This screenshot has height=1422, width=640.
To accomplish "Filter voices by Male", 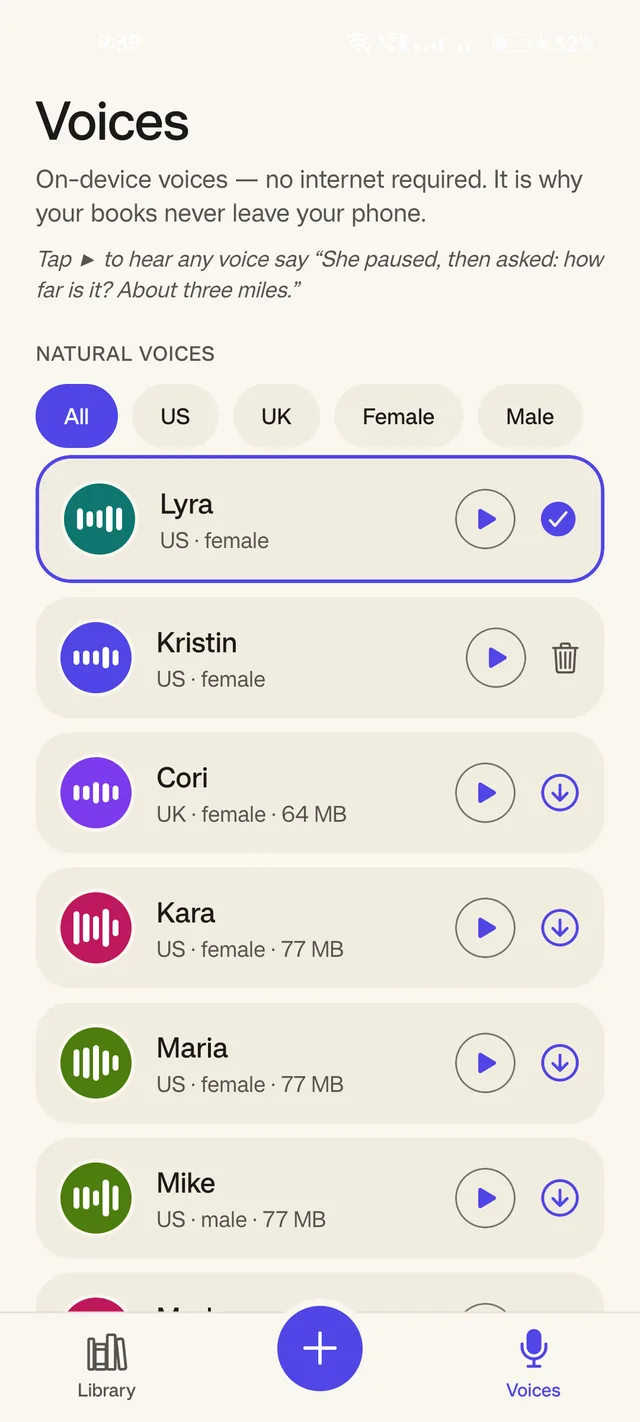I will click(530, 416).
